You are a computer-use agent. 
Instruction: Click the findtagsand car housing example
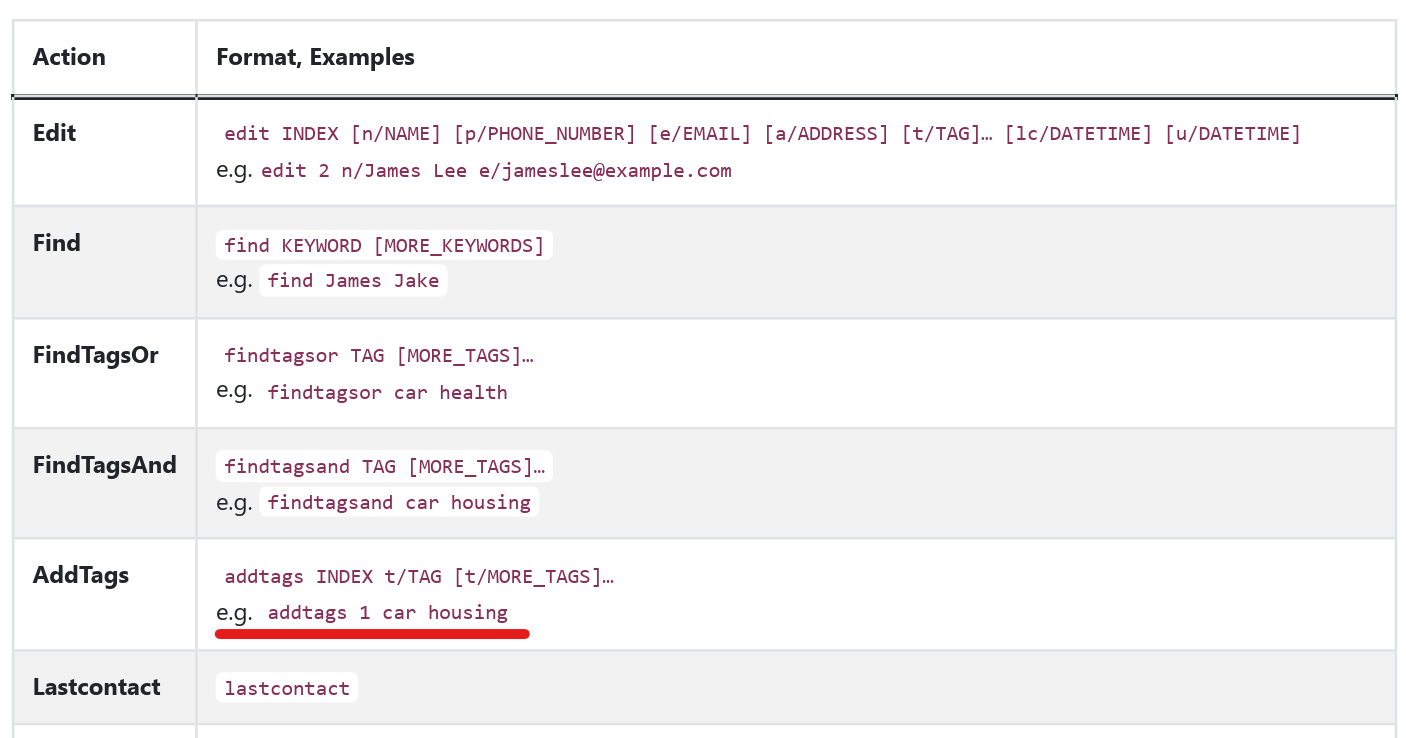click(399, 502)
